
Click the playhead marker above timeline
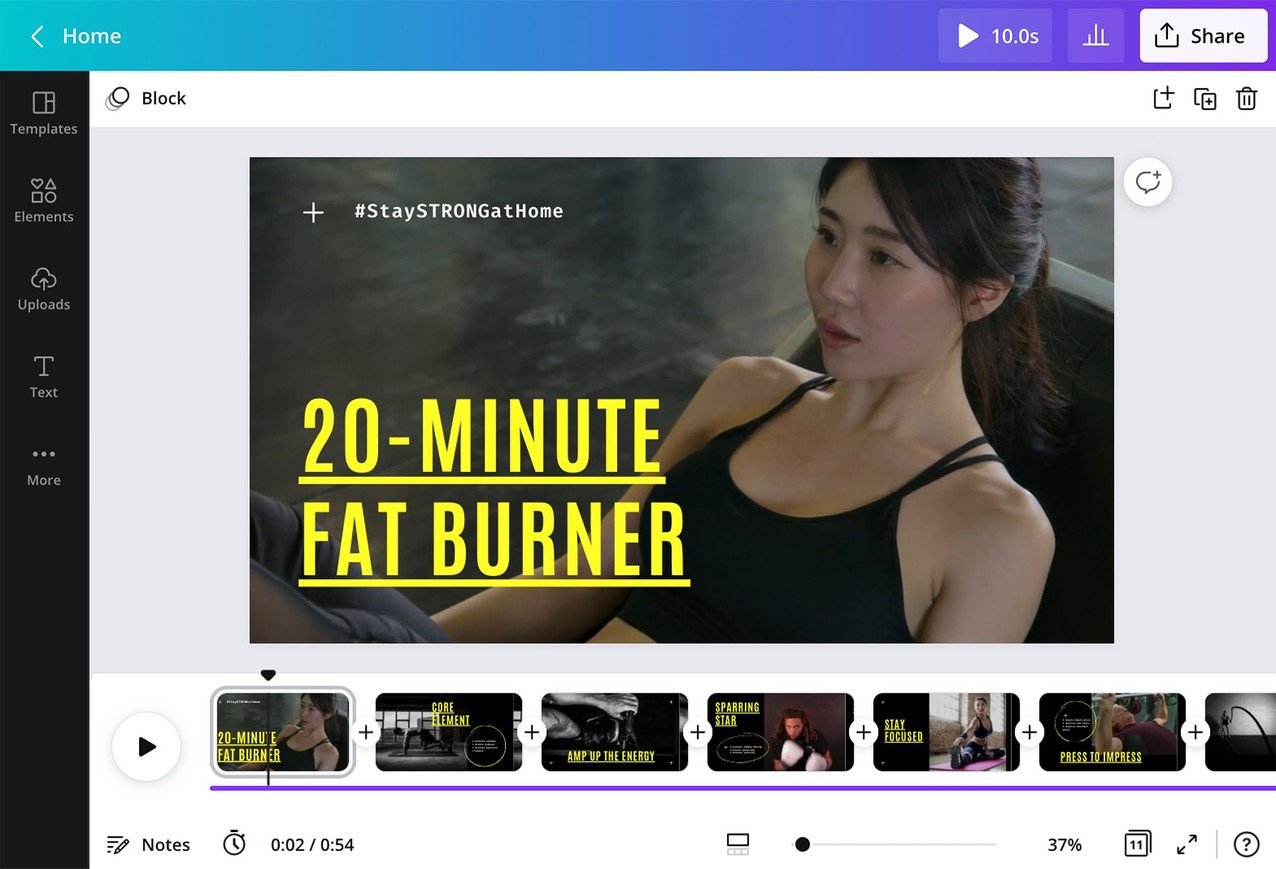tap(268, 676)
